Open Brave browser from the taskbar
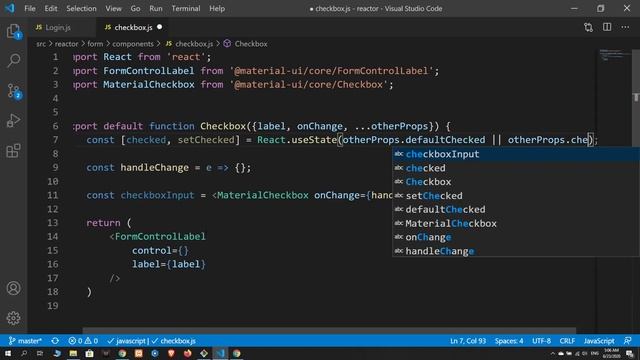 171,353
